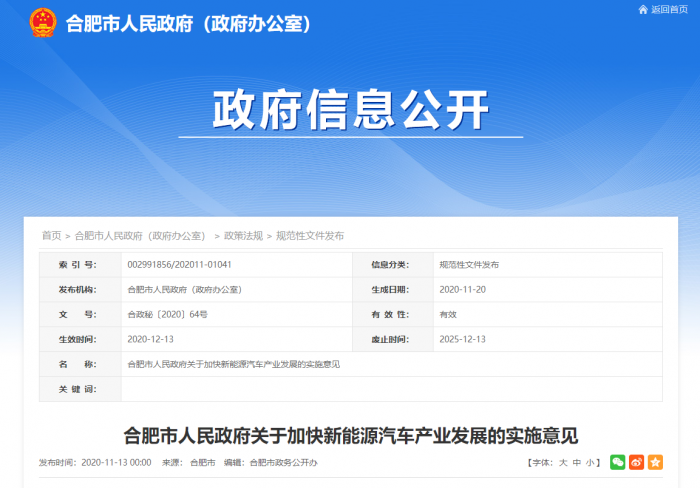This screenshot has height=488, width=700.
Task: Select the 名称 value in the table
Action: tap(233, 364)
